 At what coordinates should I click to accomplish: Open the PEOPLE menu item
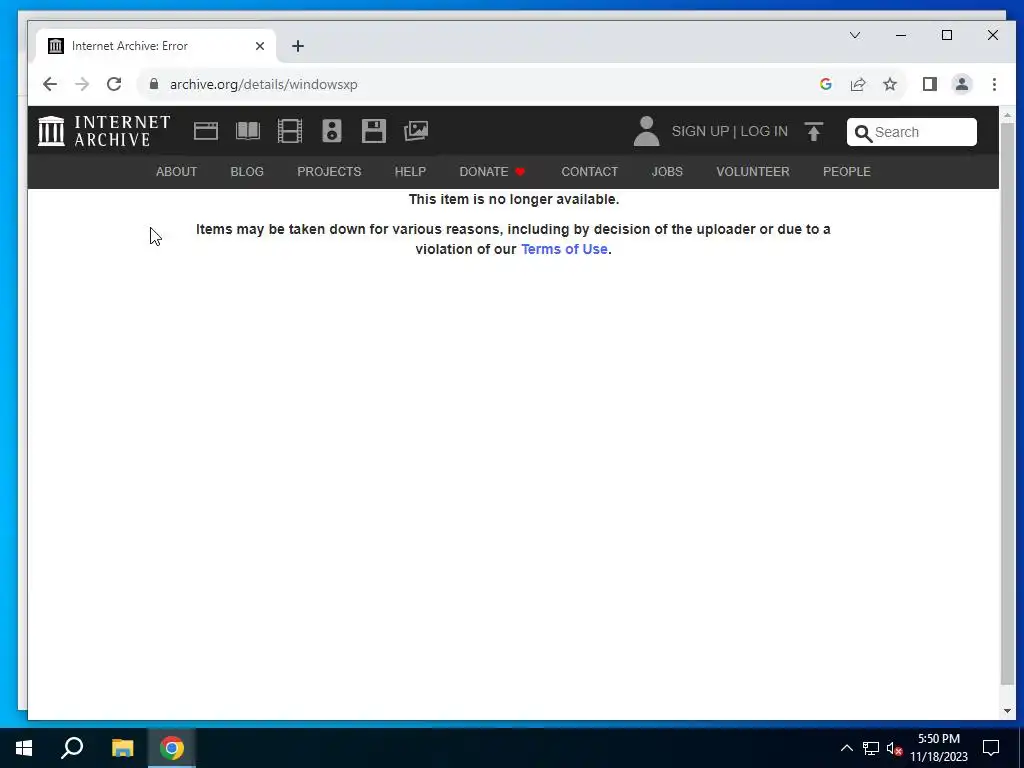coord(846,172)
